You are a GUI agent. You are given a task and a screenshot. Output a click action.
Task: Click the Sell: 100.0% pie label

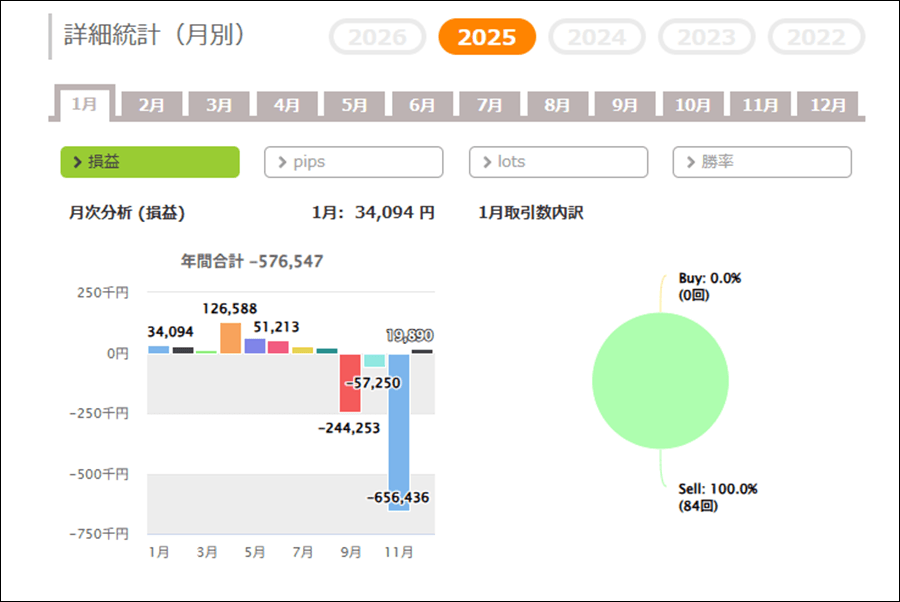pos(717,490)
